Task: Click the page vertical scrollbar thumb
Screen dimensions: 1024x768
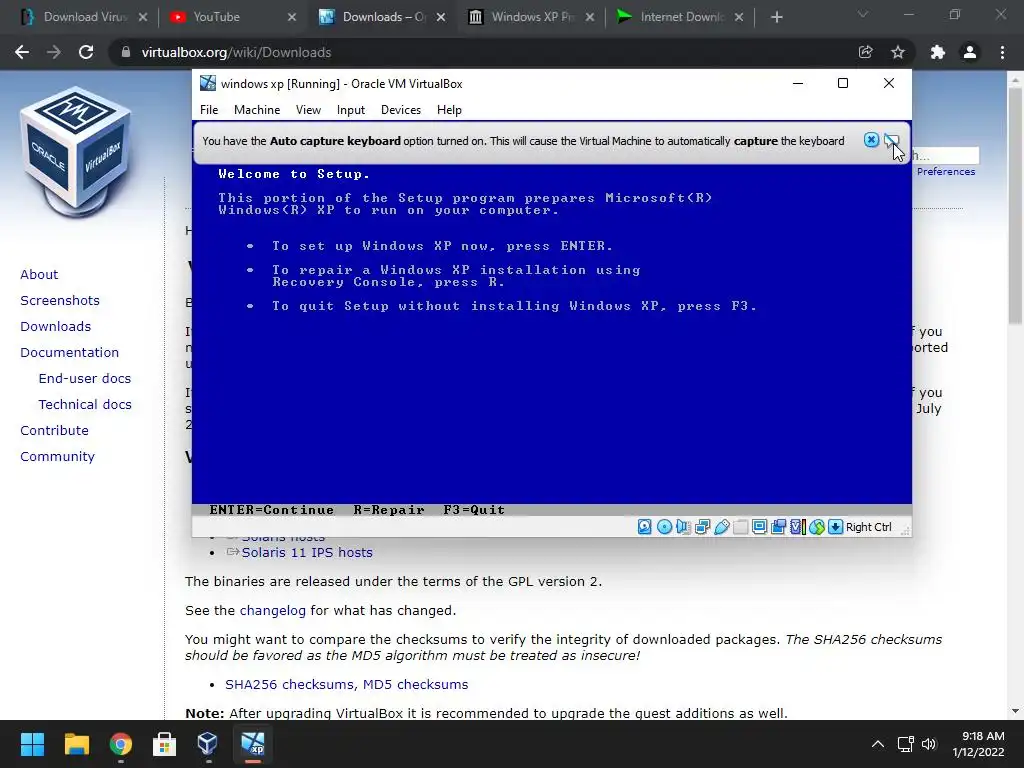Action: click(1015, 206)
